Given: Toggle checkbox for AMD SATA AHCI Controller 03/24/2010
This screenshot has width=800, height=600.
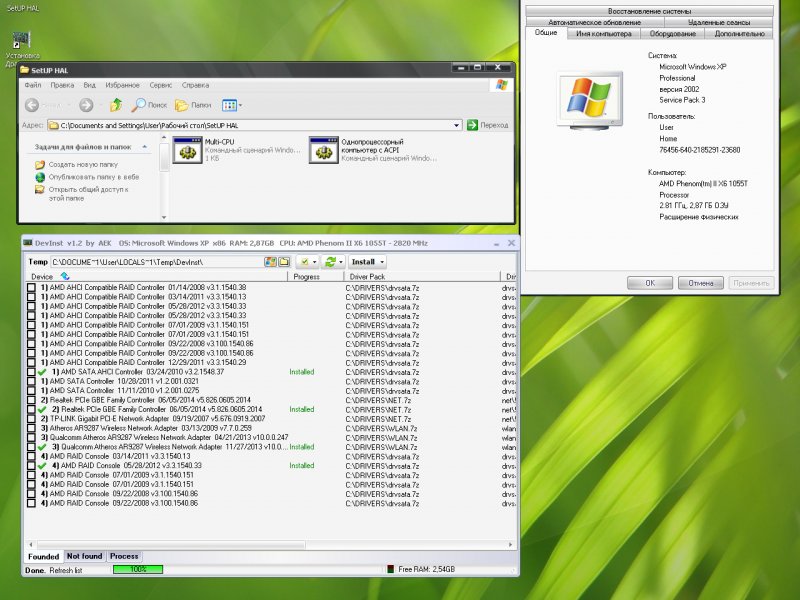Looking at the screenshot, I should pyautogui.click(x=31, y=372).
